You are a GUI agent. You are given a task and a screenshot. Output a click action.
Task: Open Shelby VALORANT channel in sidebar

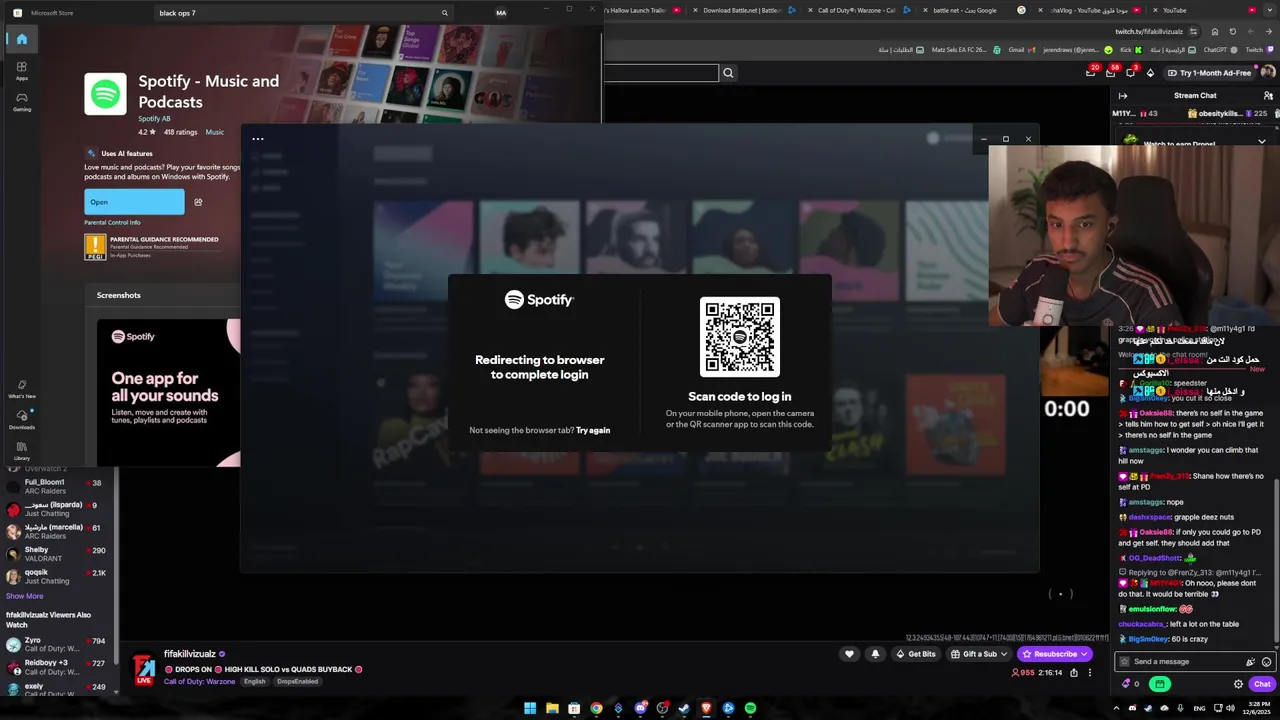point(57,554)
